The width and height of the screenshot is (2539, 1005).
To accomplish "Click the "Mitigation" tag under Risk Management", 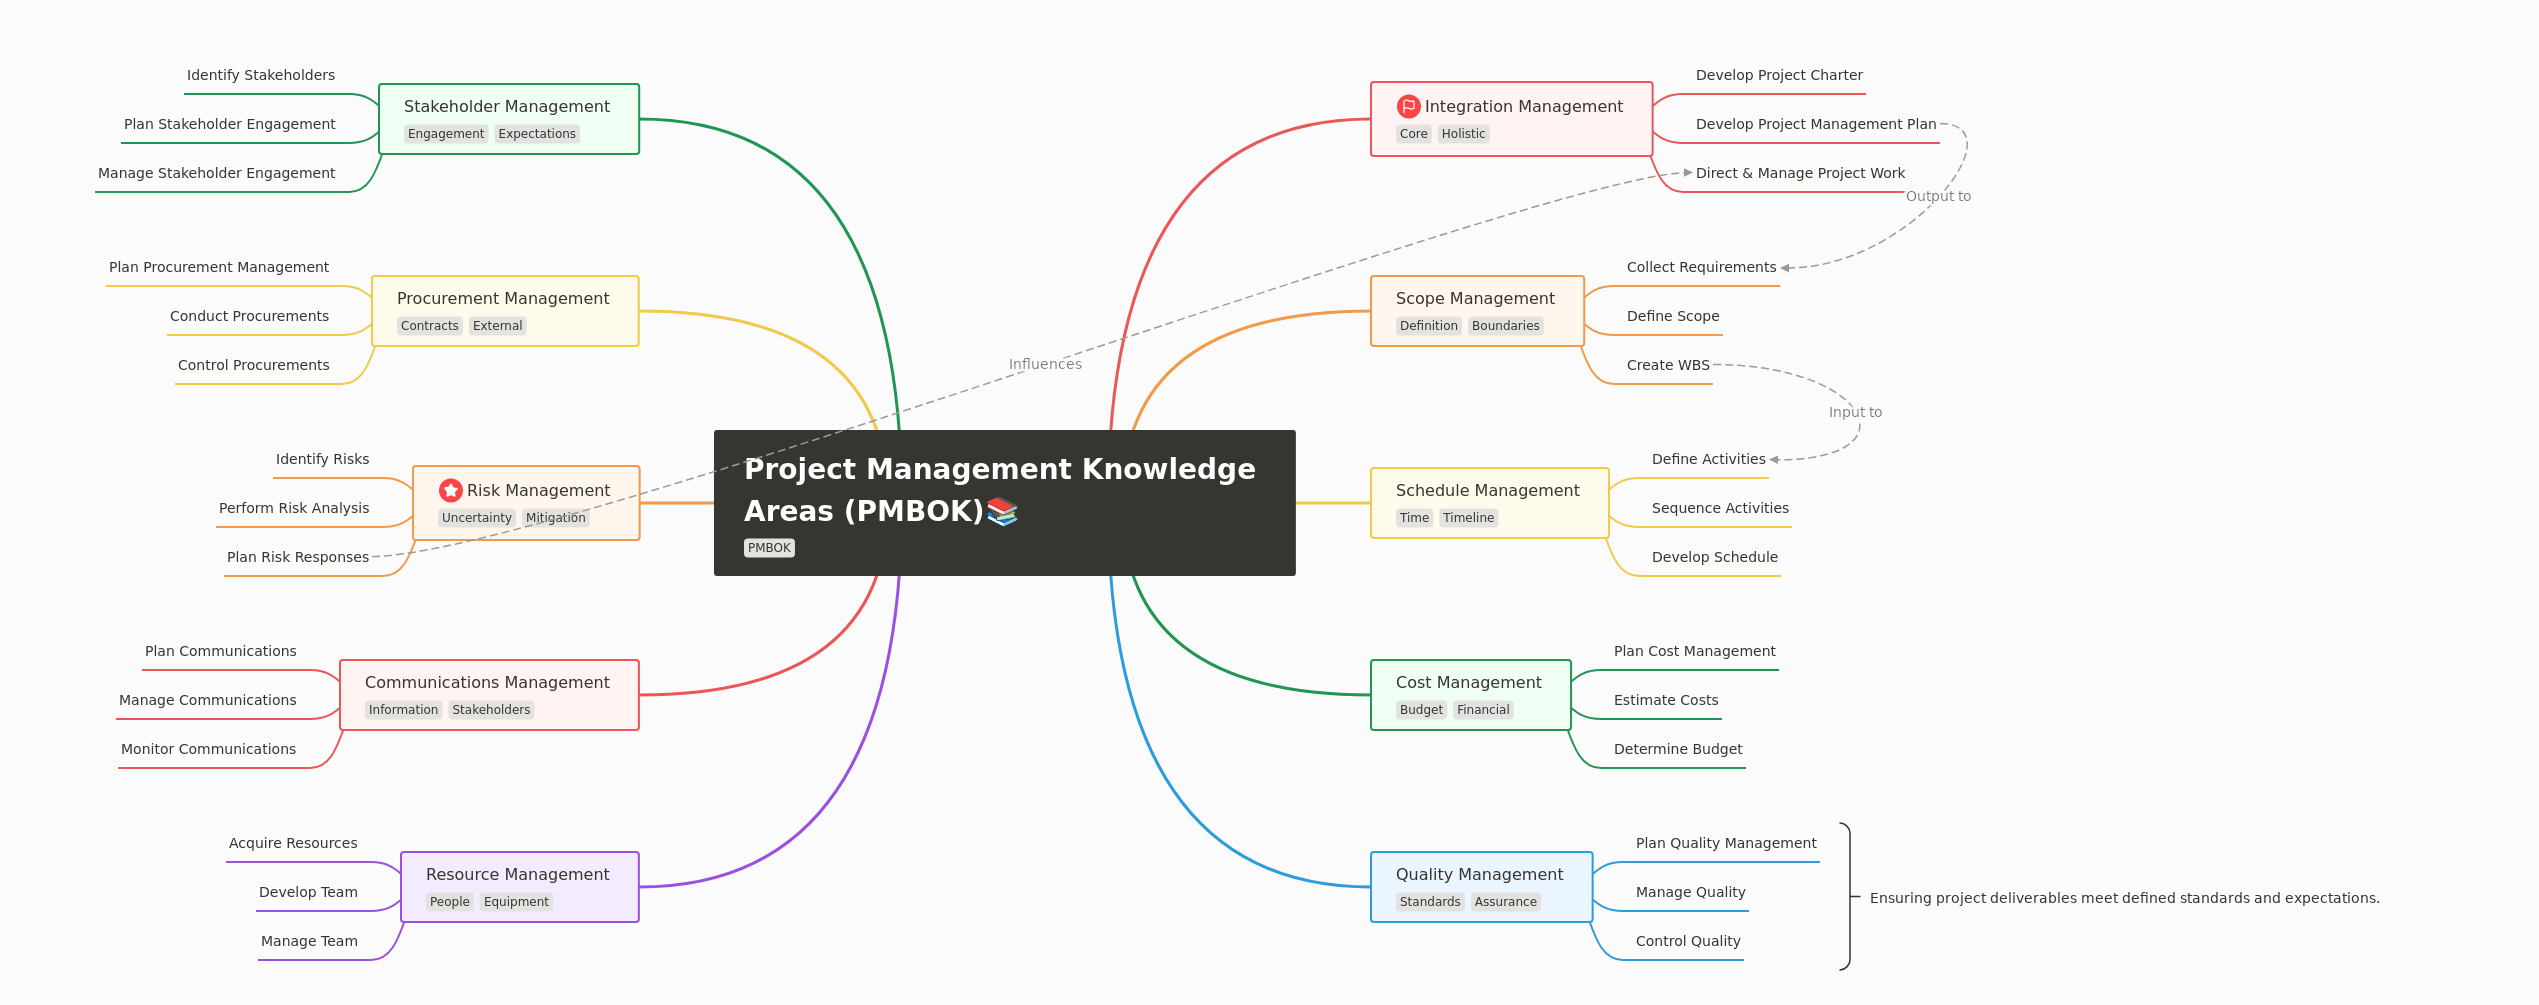I will click(556, 517).
